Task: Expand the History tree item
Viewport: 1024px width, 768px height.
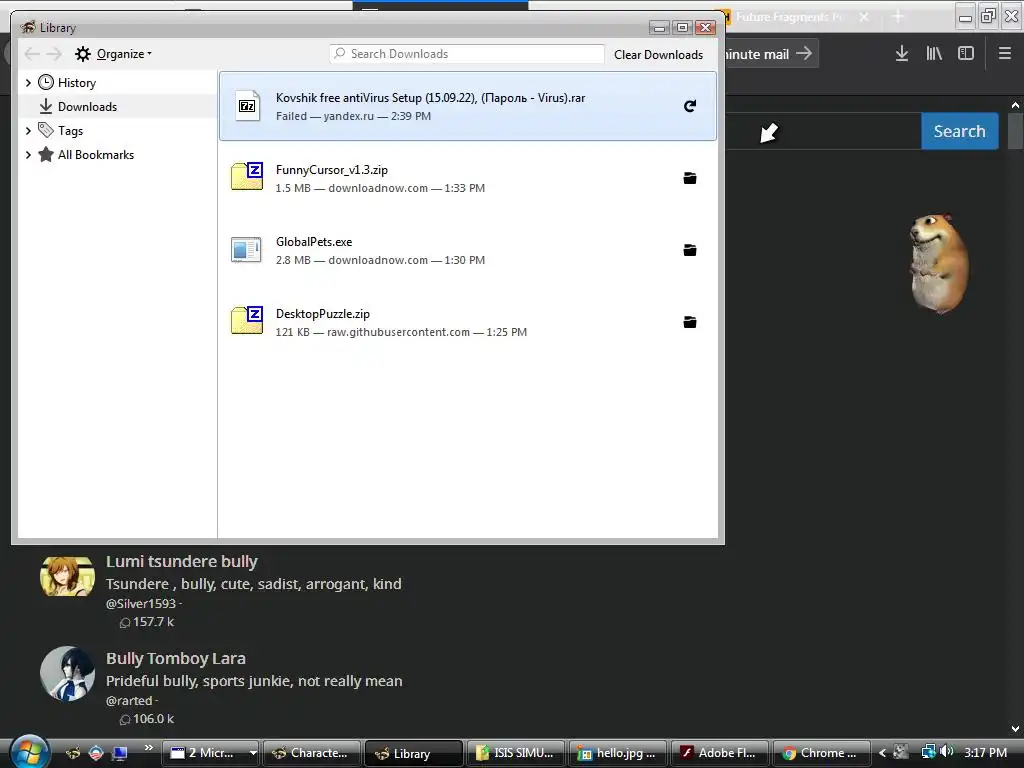Action: [x=28, y=82]
